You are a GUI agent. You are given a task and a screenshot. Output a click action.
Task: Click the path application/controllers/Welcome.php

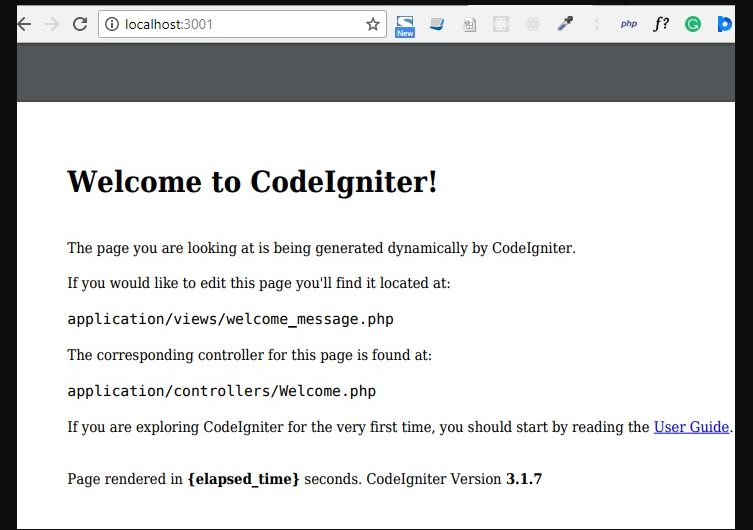click(x=221, y=391)
